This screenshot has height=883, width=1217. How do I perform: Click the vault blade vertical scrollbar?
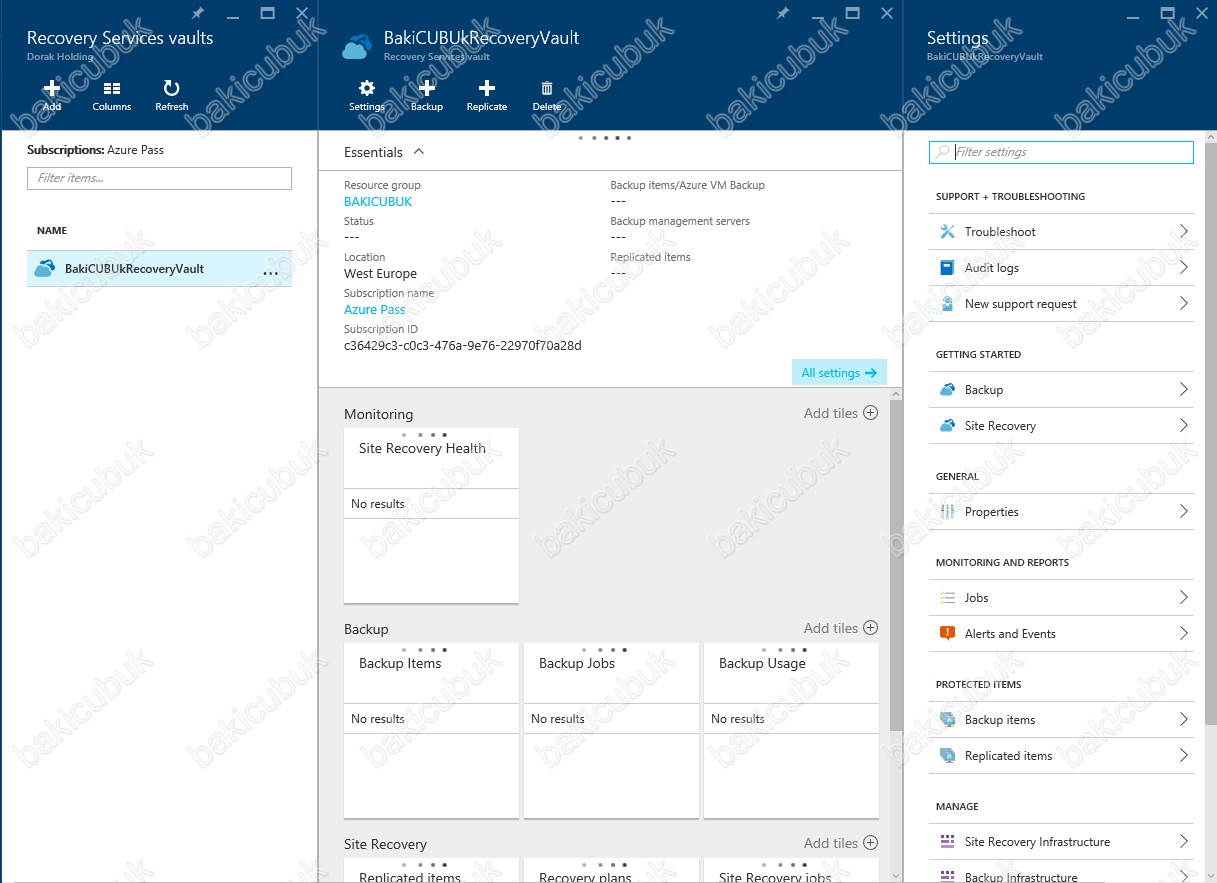(x=896, y=565)
